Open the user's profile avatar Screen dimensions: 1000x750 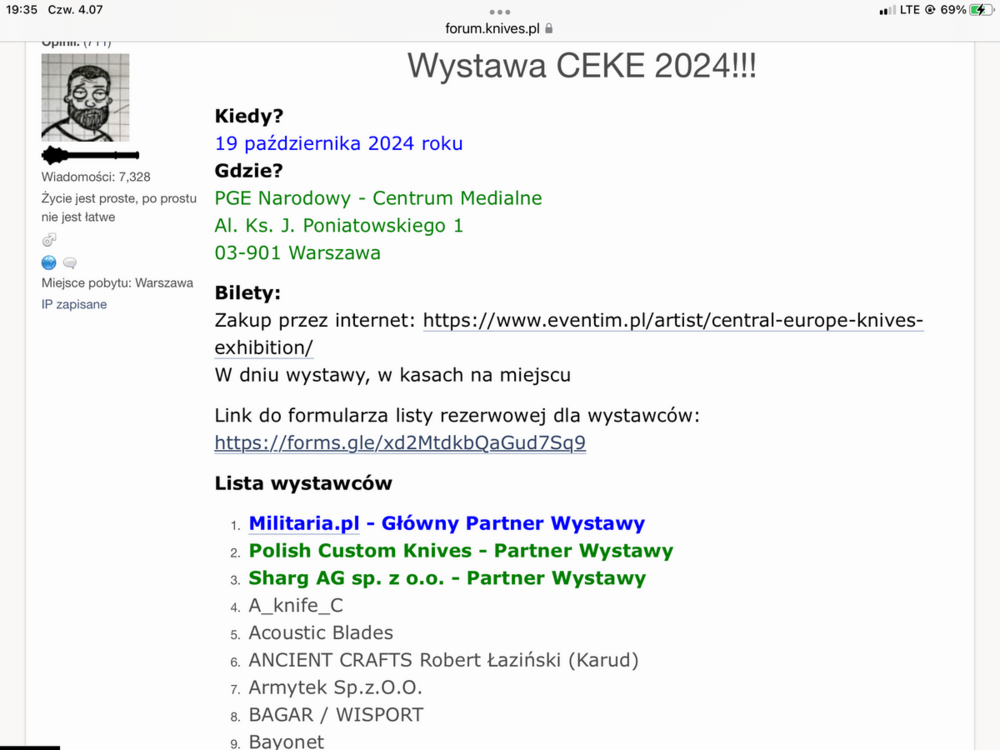point(85,97)
